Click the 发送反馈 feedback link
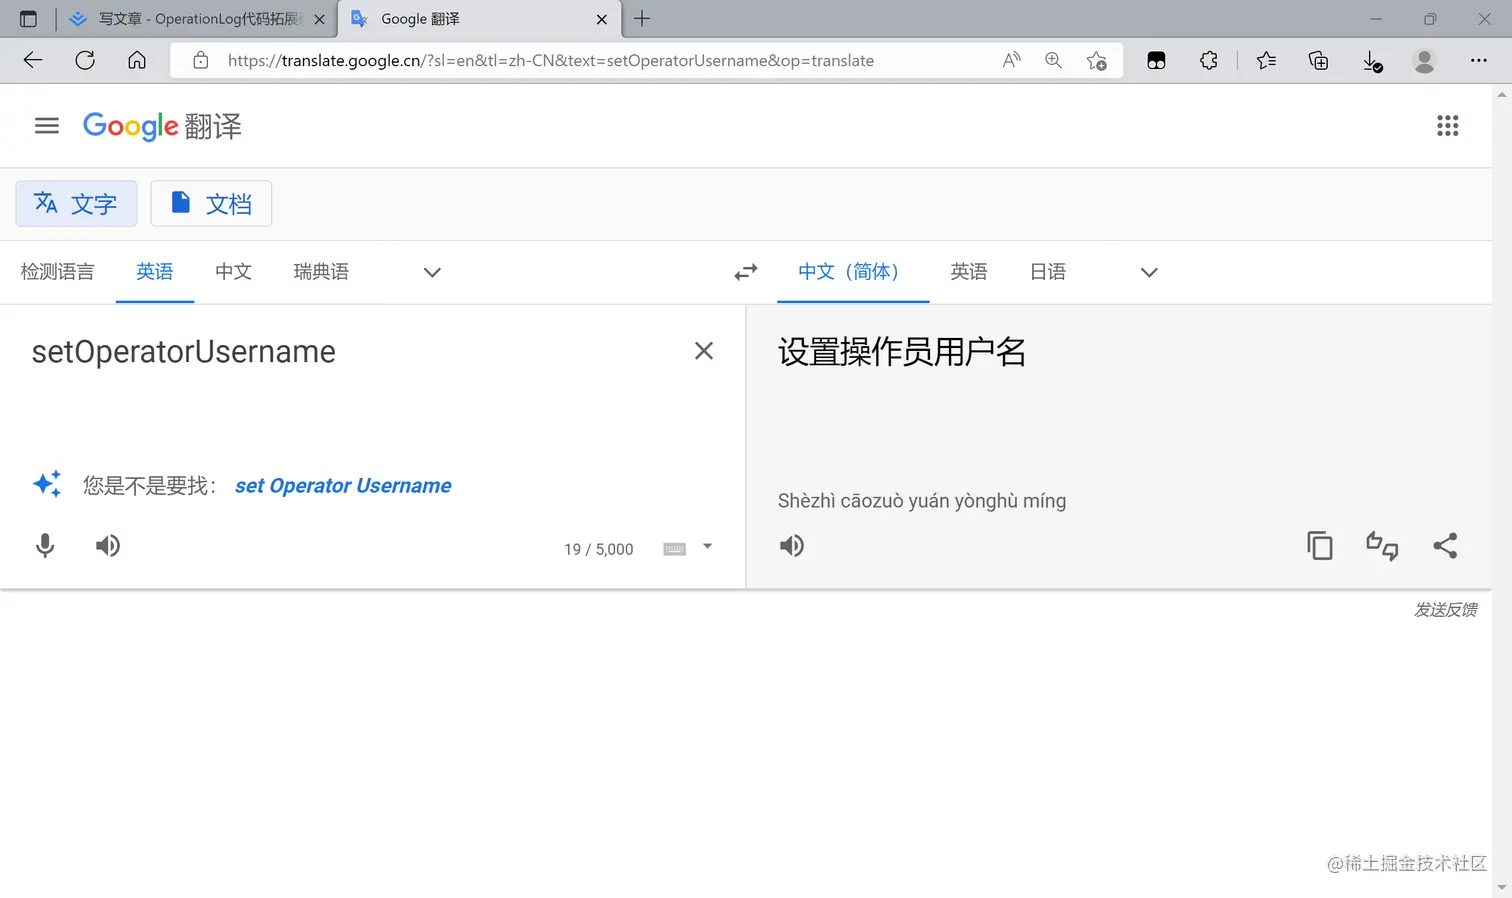 pyautogui.click(x=1445, y=610)
